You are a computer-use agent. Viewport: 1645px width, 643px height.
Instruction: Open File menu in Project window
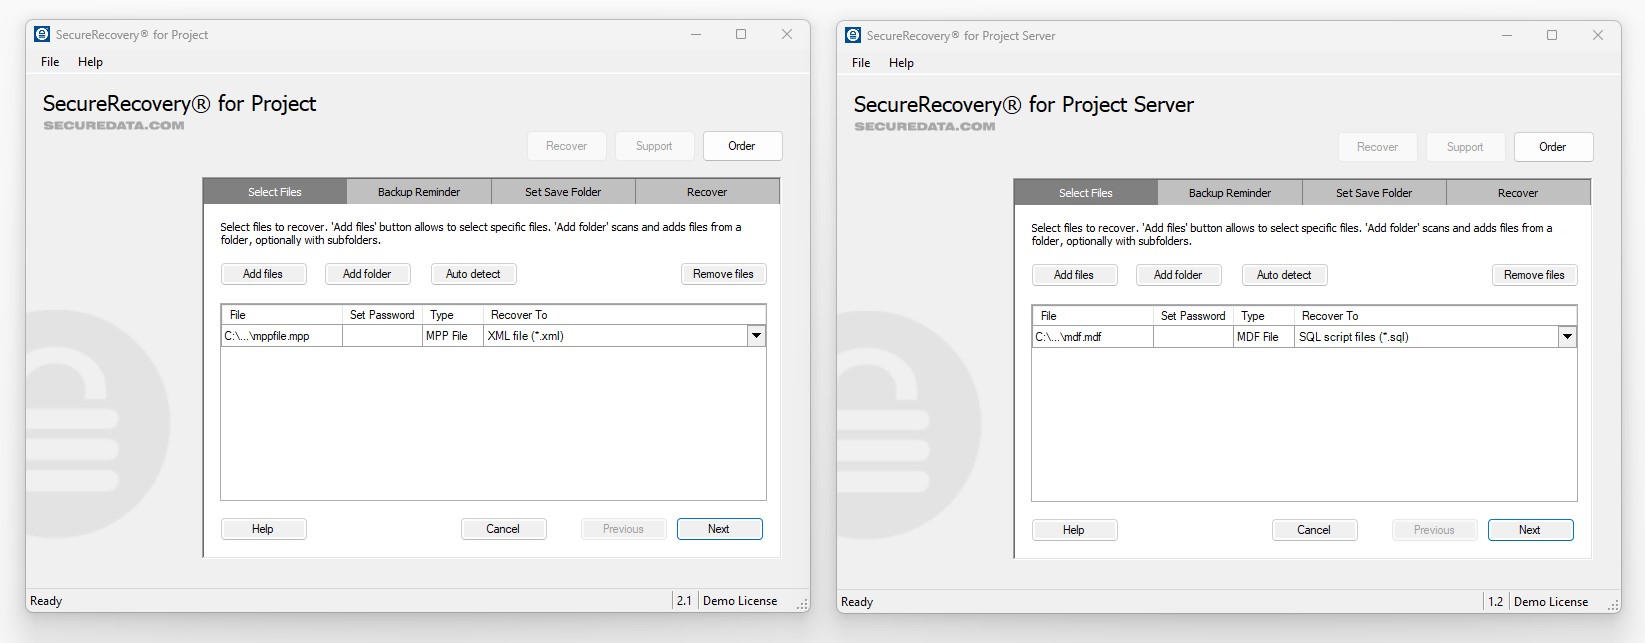[50, 62]
